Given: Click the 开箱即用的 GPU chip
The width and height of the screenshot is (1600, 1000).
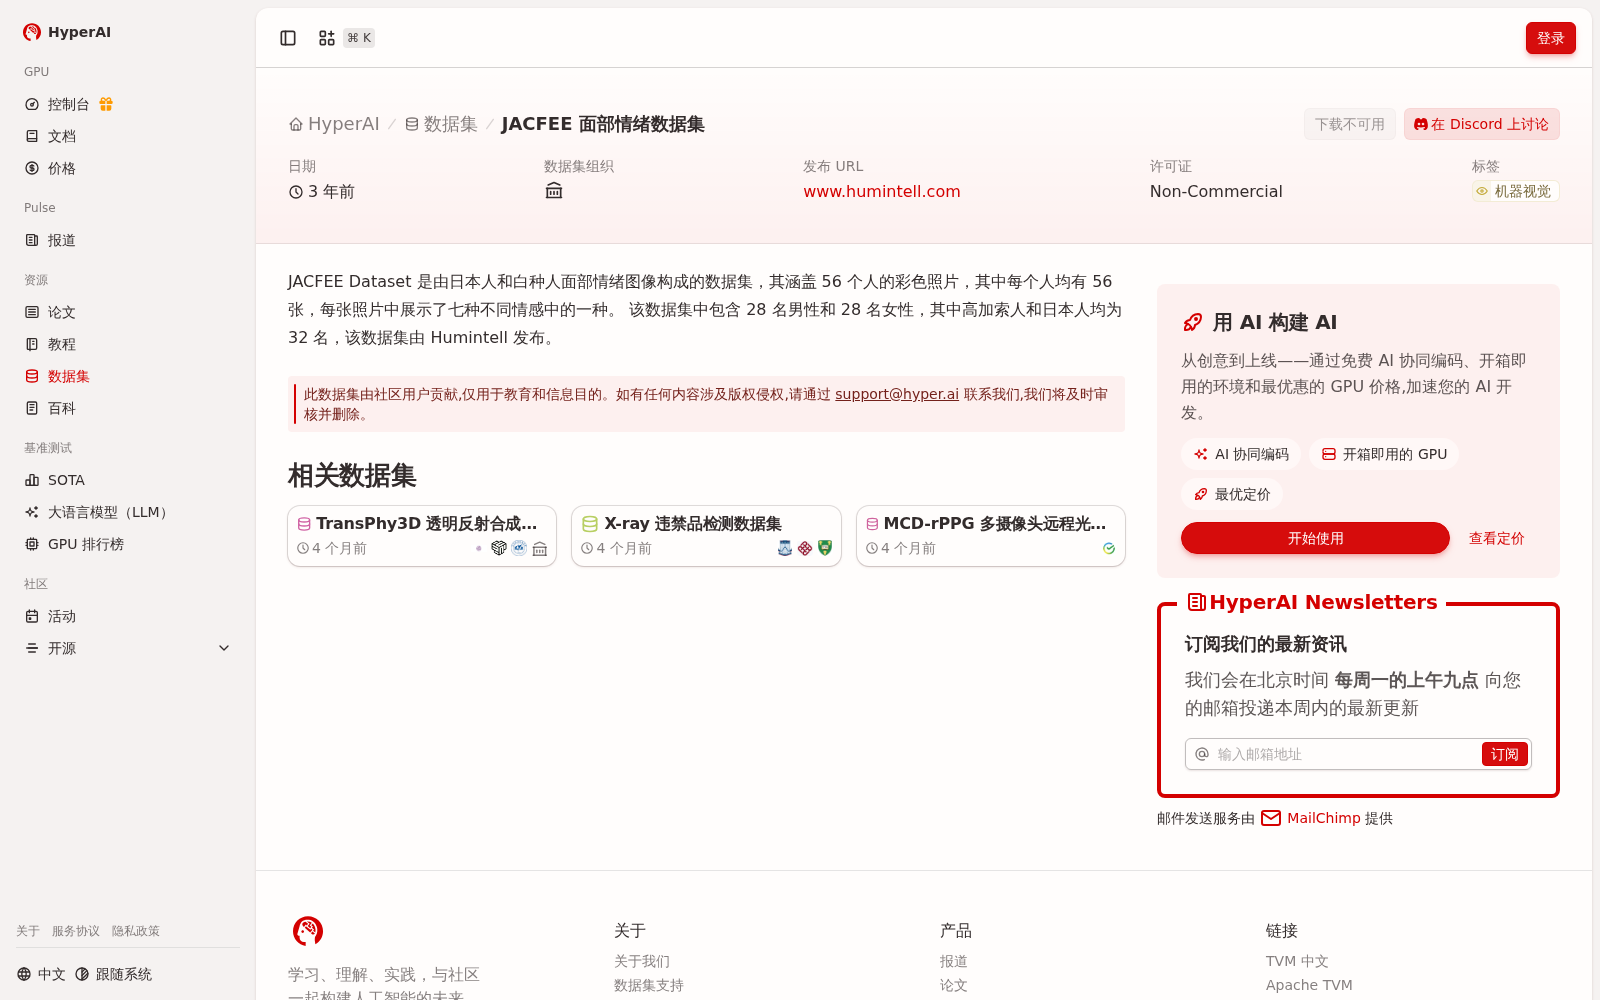Looking at the screenshot, I should click(1384, 454).
